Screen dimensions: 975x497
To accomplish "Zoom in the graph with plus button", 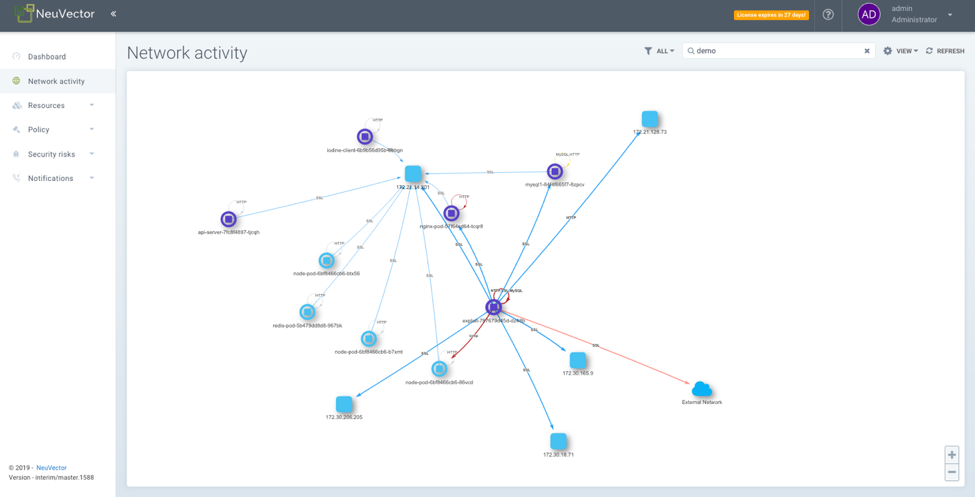I will tap(951, 455).
